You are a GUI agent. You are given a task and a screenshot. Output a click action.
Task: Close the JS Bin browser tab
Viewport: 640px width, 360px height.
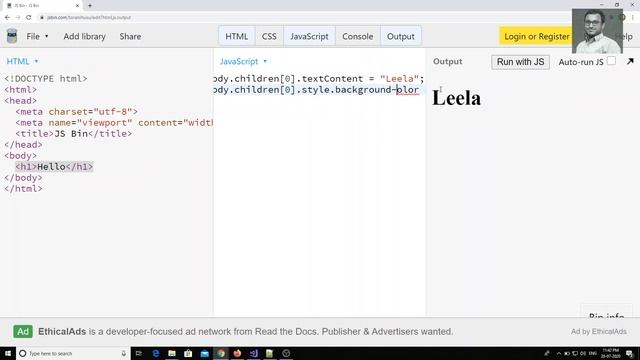[77, 5]
